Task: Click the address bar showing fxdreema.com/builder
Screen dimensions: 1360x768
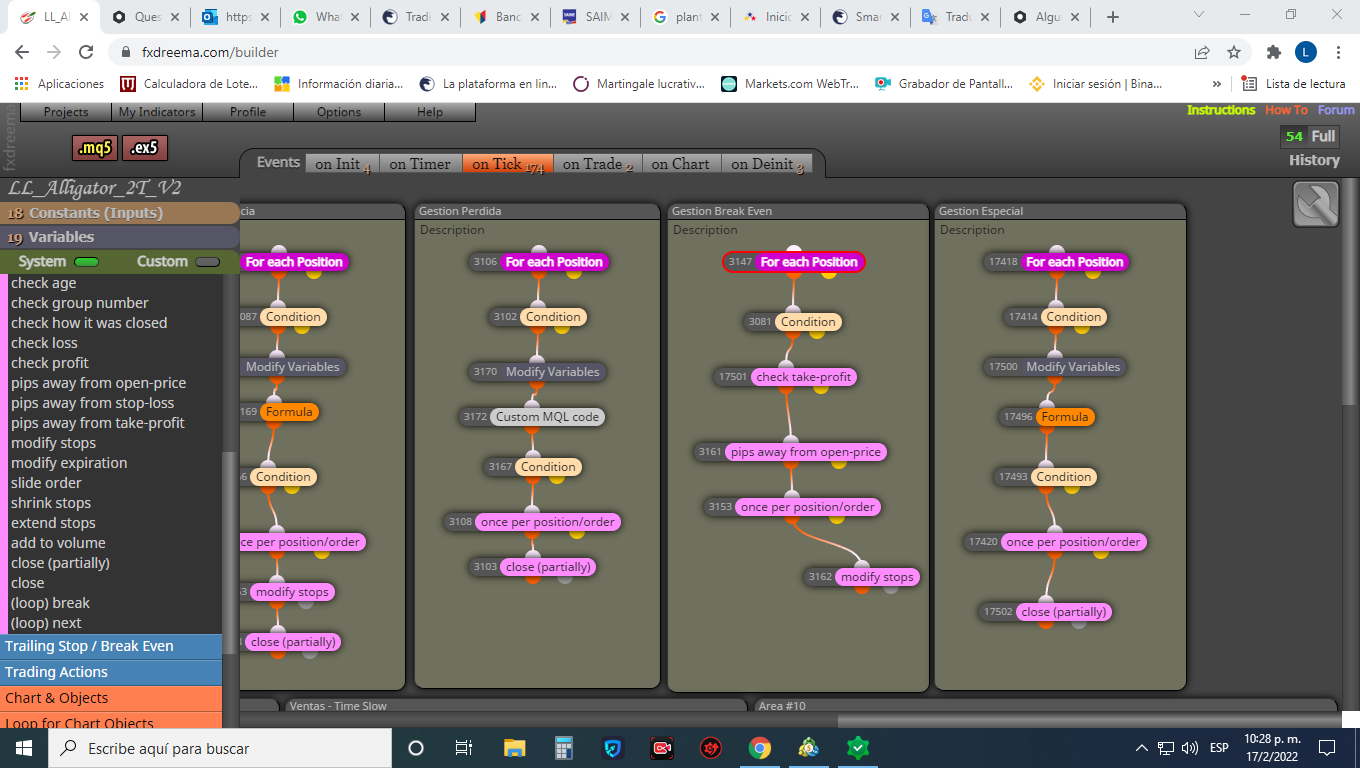Action: (x=650, y=52)
